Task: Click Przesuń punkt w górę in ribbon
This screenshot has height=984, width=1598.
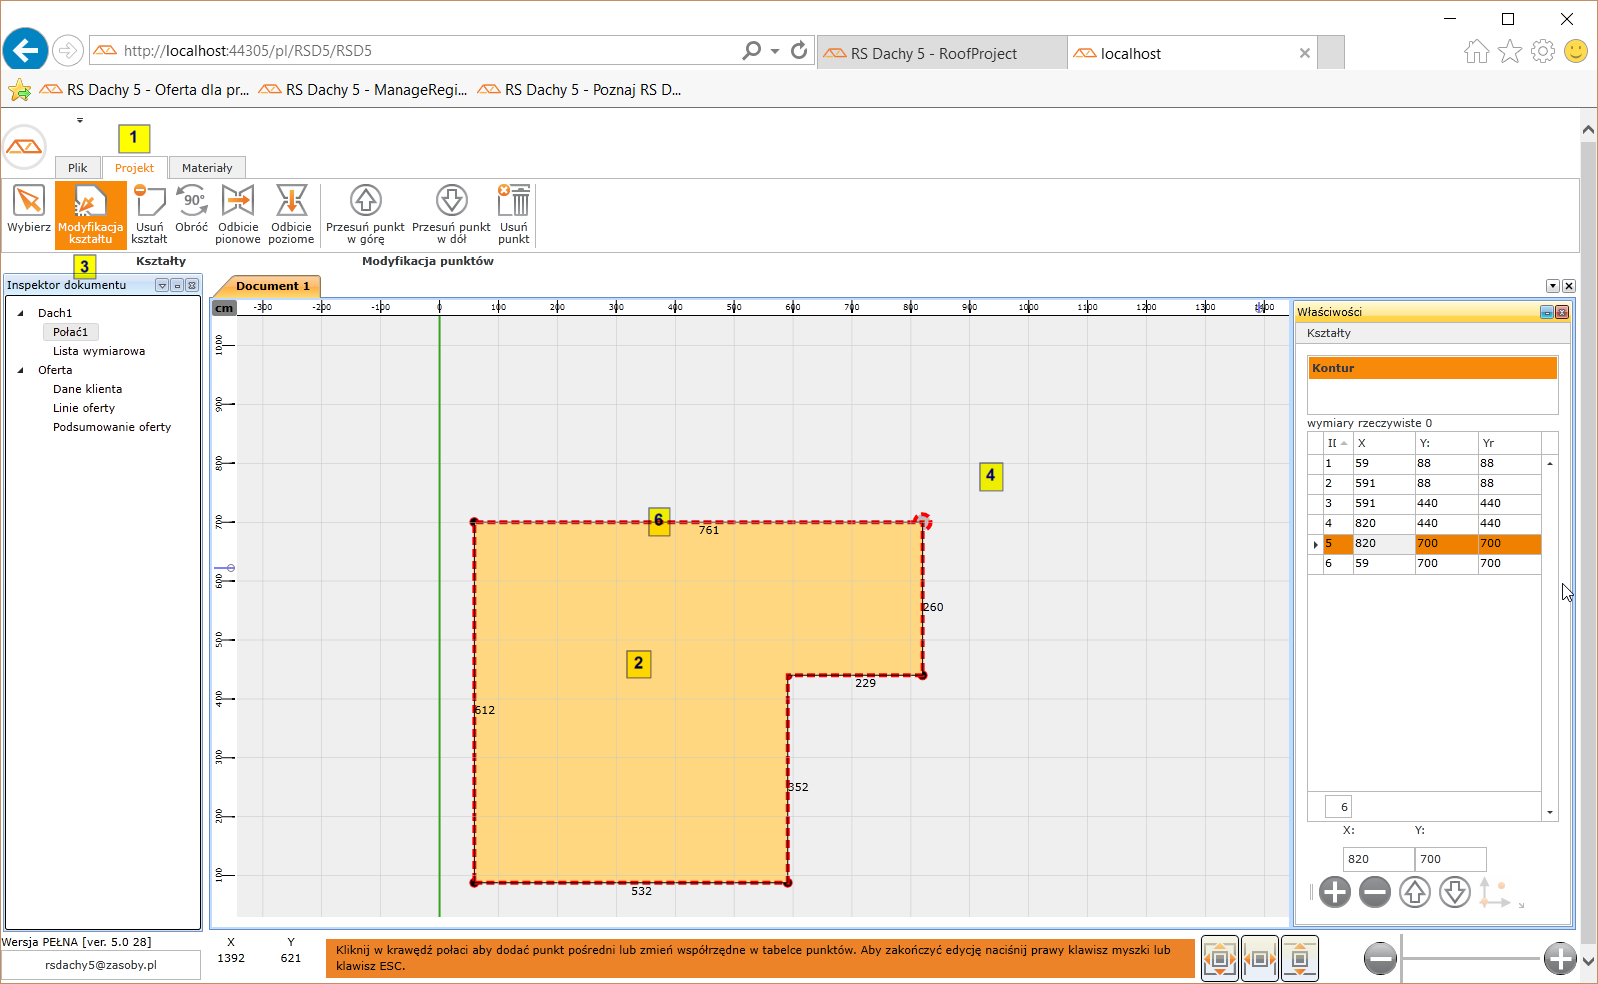Action: tap(365, 210)
